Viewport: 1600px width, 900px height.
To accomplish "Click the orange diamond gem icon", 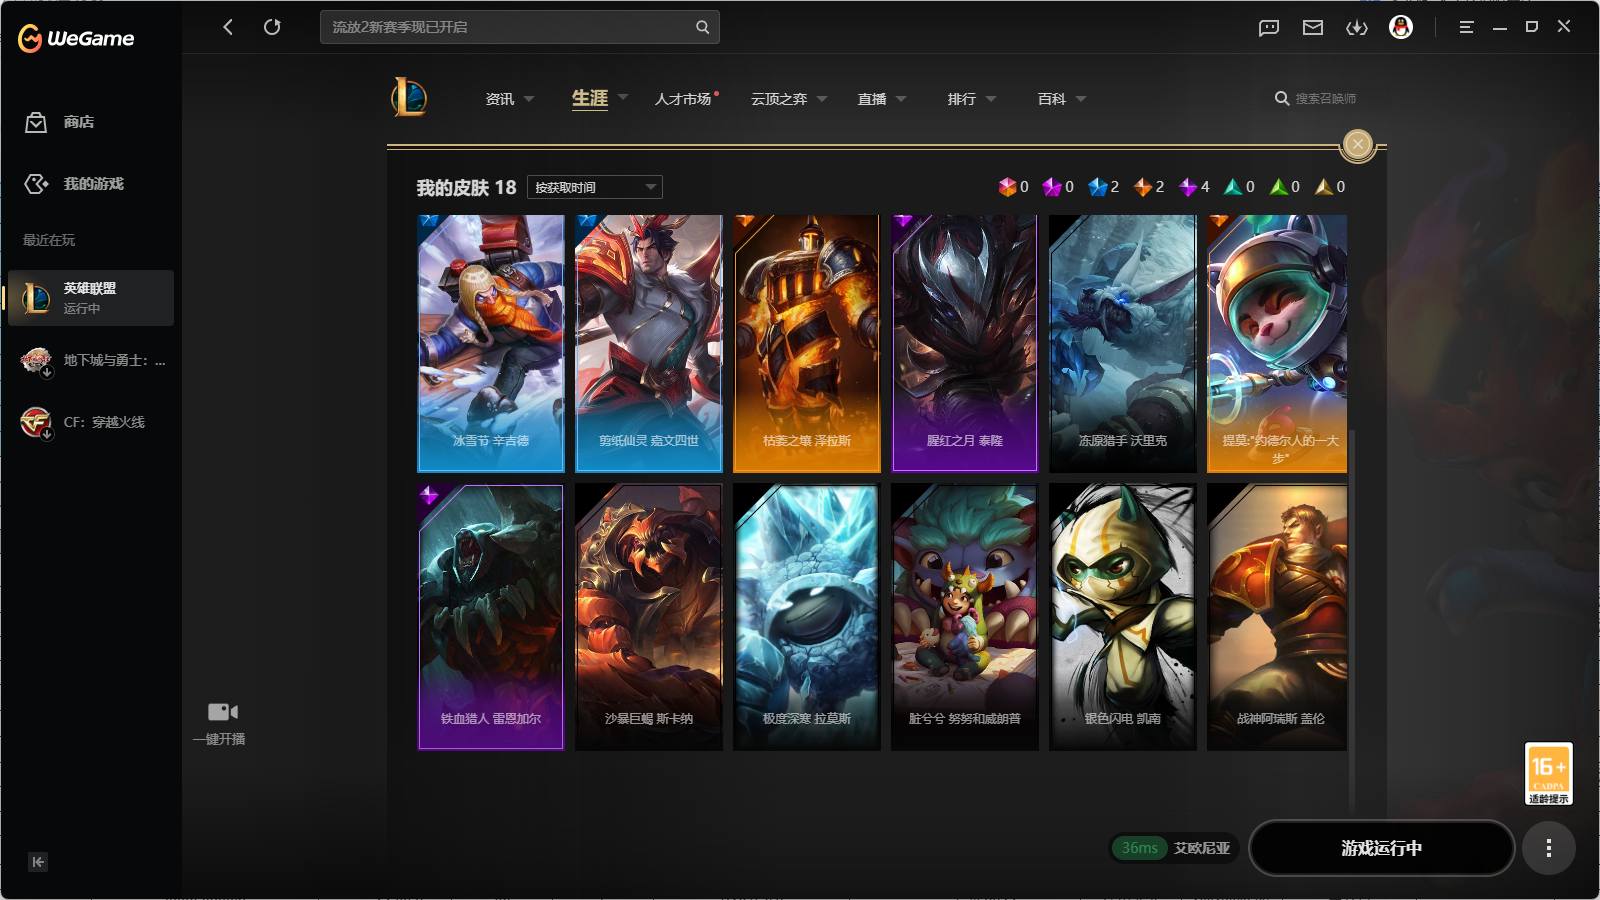I will (x=1143, y=187).
